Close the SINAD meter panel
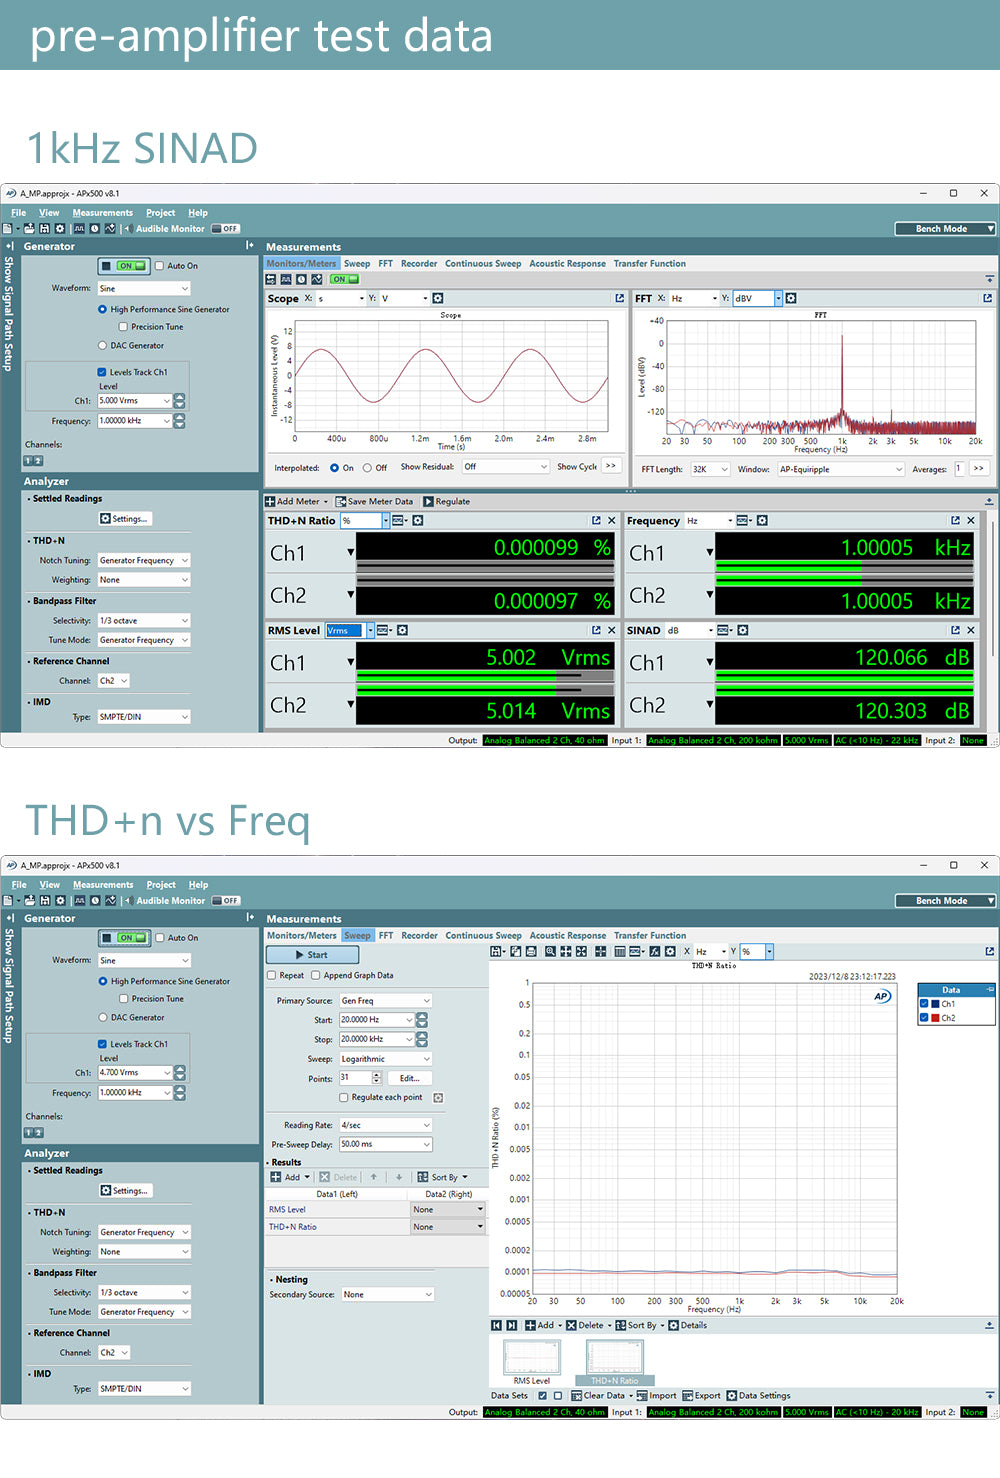The height and width of the screenshot is (1478, 1000). point(970,630)
